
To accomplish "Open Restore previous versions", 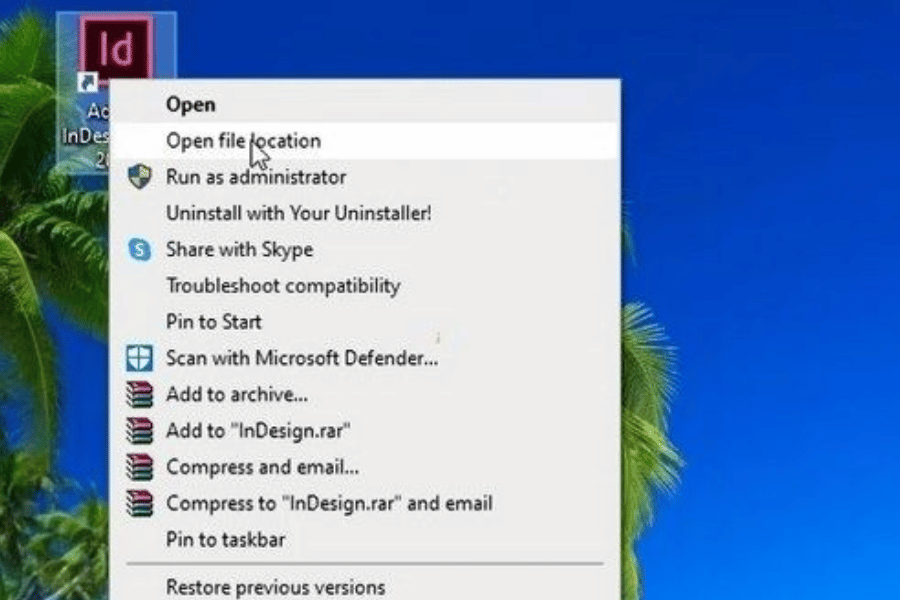I will [x=275, y=587].
